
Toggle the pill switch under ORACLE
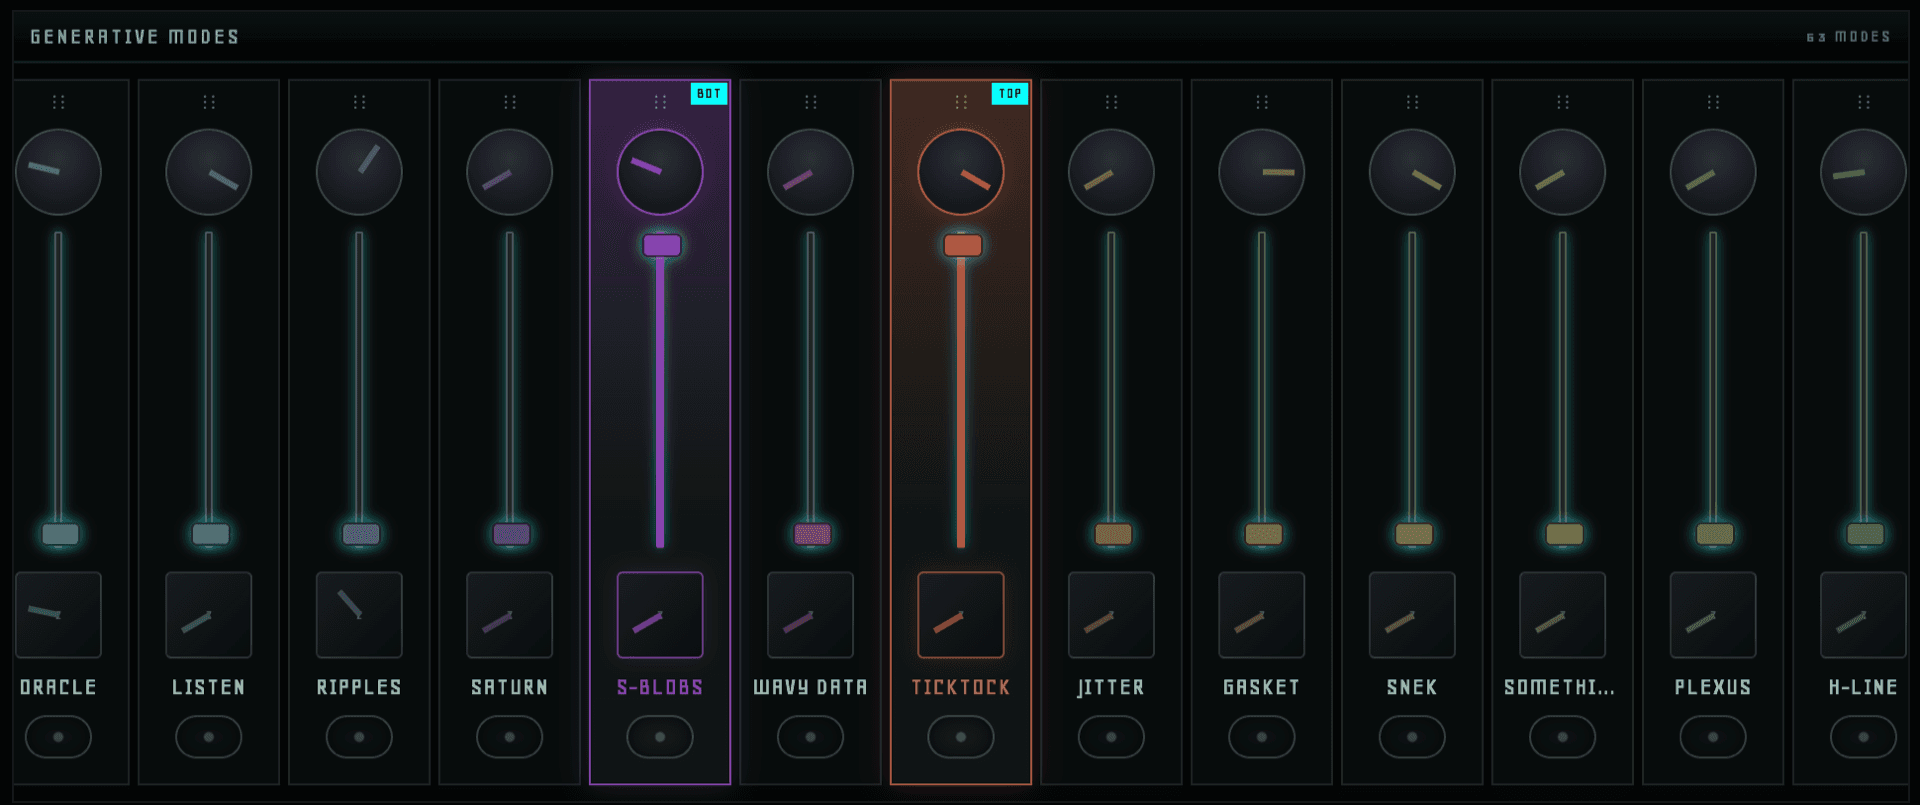(58, 737)
